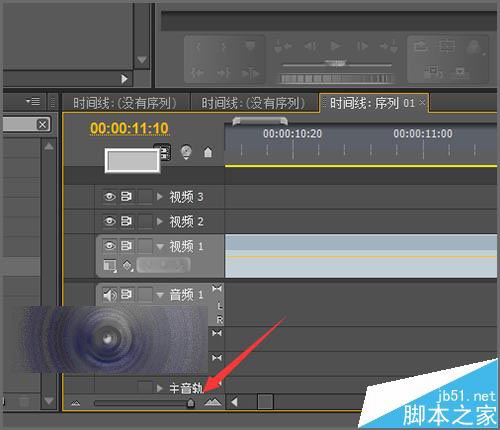Collapse the 视频 1 track
The image size is (500, 430).
click(x=160, y=247)
